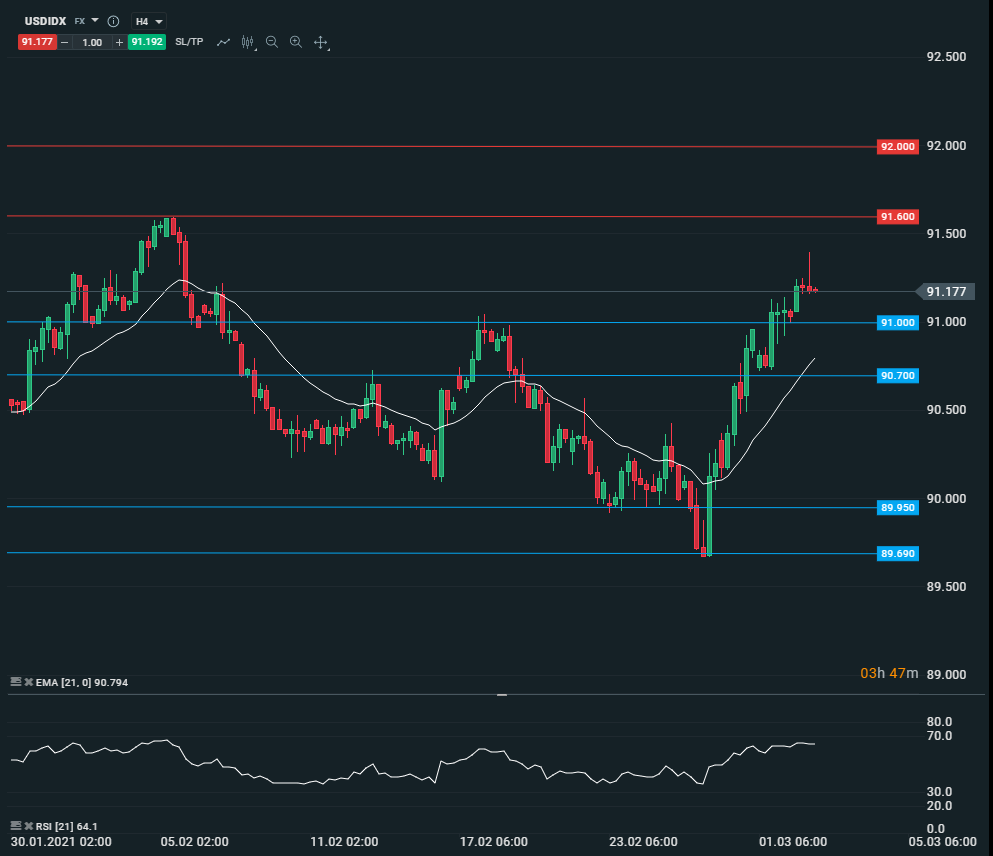Screen dimensions: 993x856
Task: Zoom in the chart
Action: click(296, 42)
